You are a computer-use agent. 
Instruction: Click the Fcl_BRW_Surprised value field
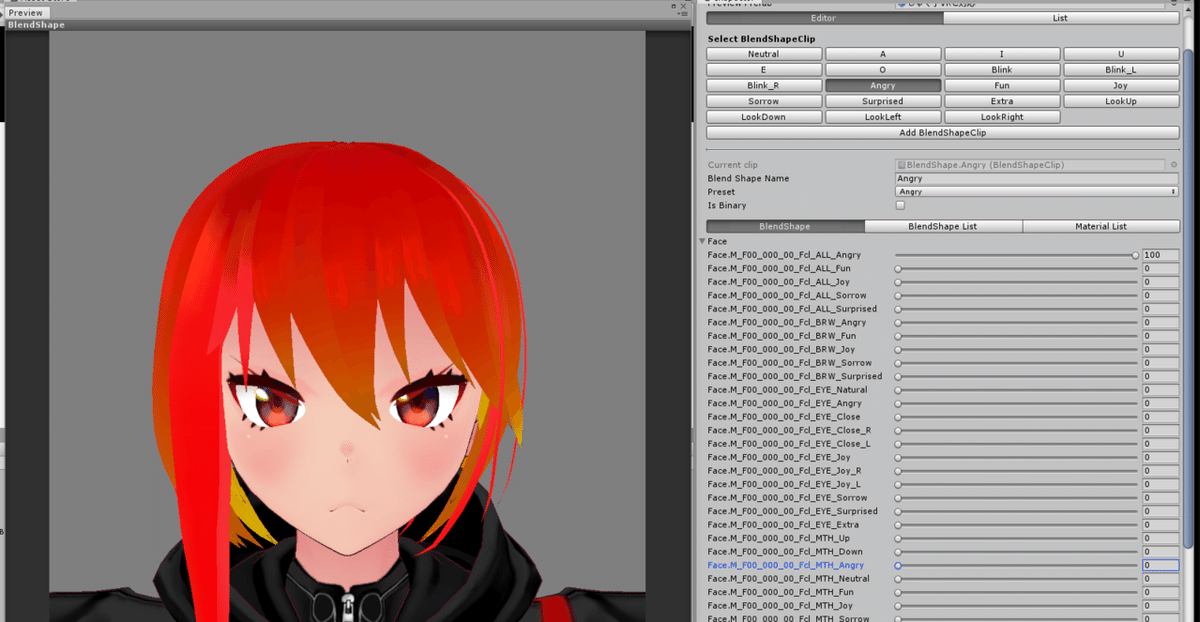point(1160,377)
